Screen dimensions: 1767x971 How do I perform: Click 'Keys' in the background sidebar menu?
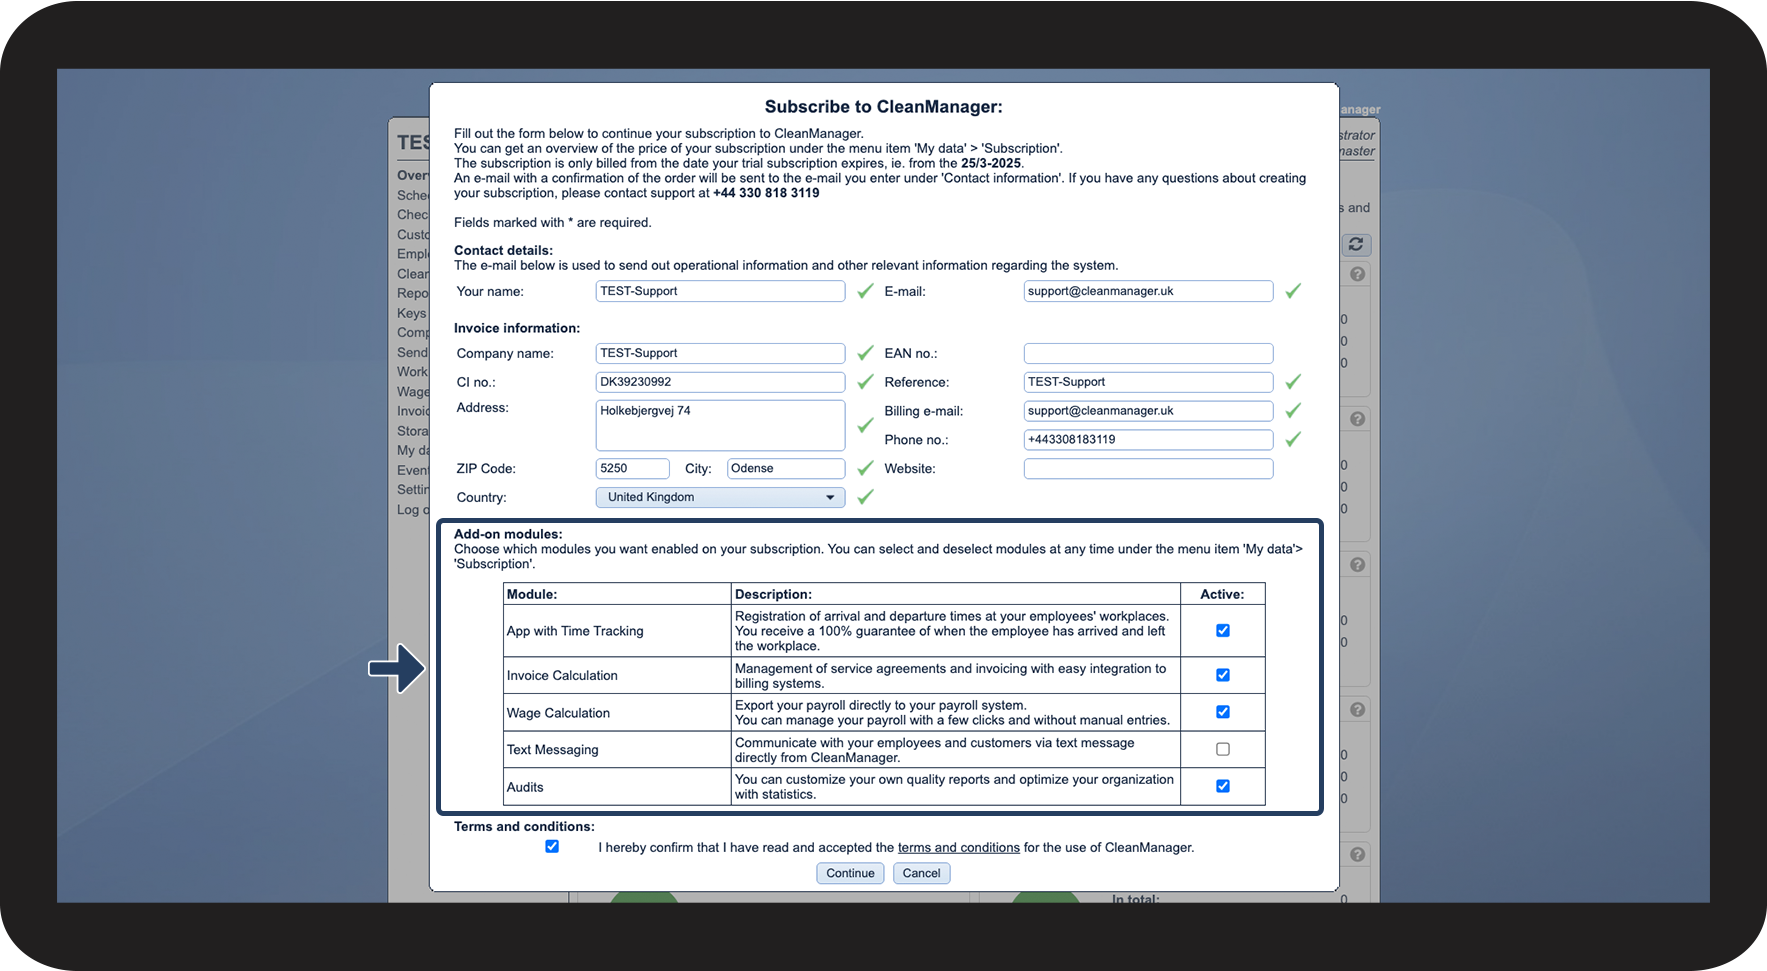pos(411,313)
